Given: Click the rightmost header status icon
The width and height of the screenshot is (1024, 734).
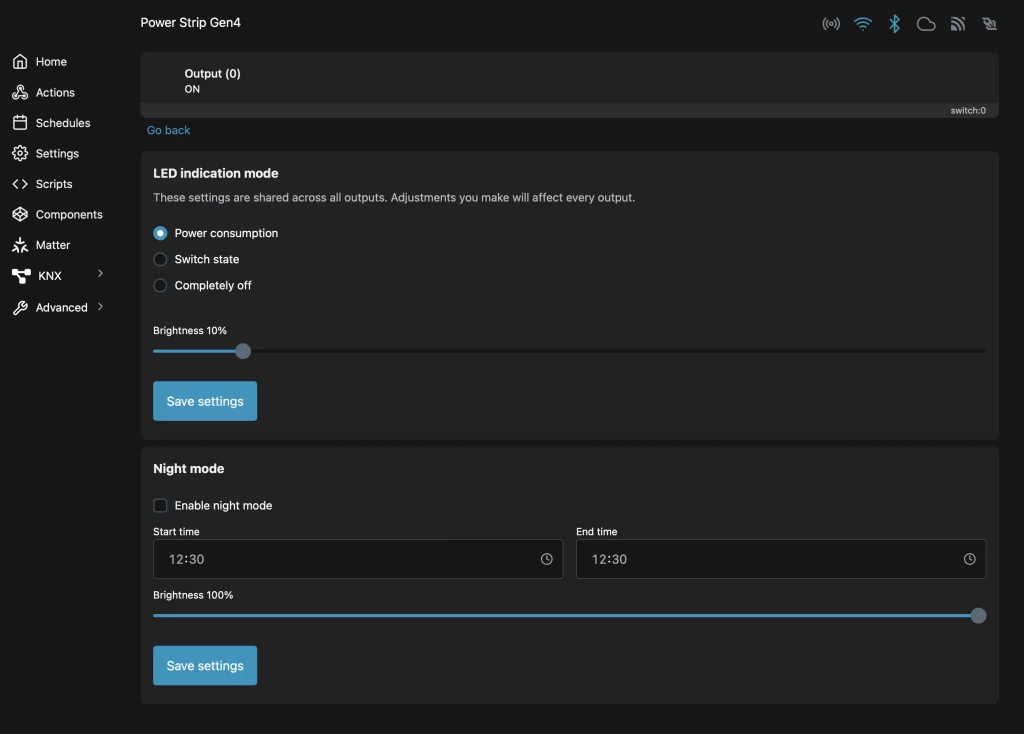Looking at the screenshot, I should [990, 24].
